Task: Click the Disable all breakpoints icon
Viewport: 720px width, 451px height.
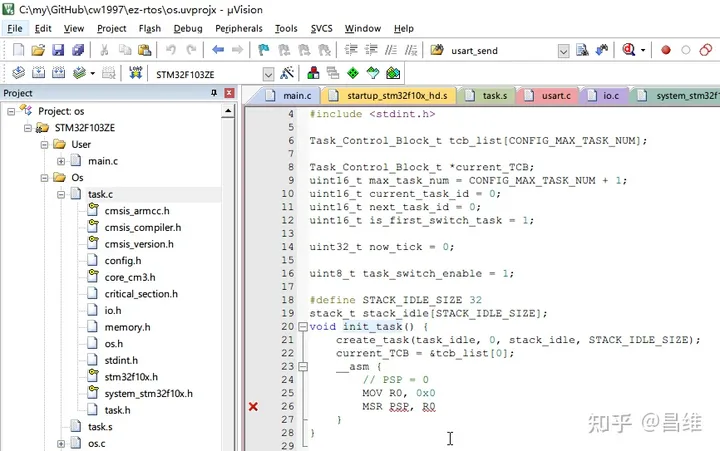Action: [706, 50]
